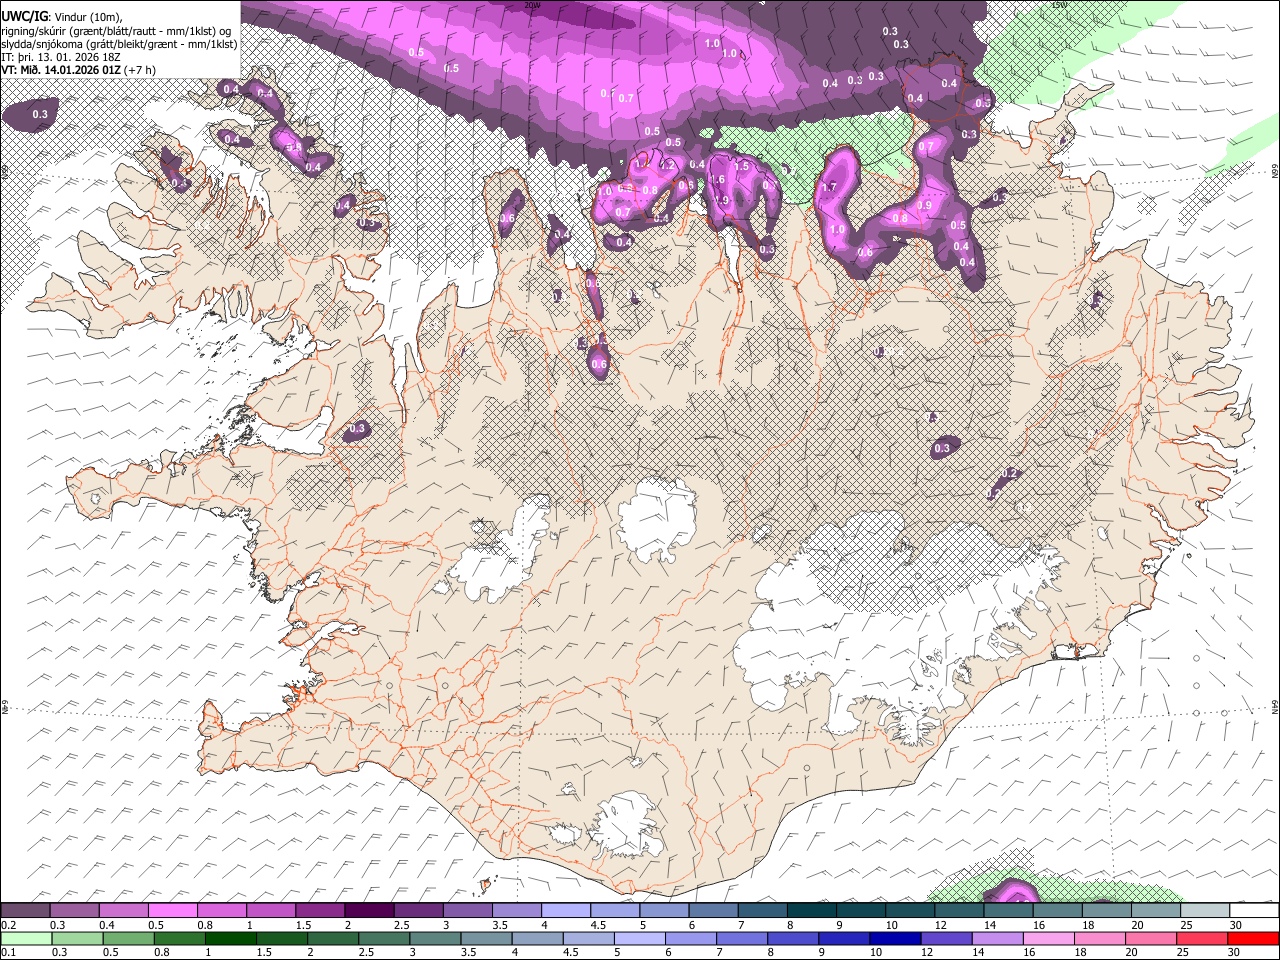This screenshot has width=1280, height=960.
Task: Click the 1.6 snowfall value on the map
Action: click(x=716, y=180)
